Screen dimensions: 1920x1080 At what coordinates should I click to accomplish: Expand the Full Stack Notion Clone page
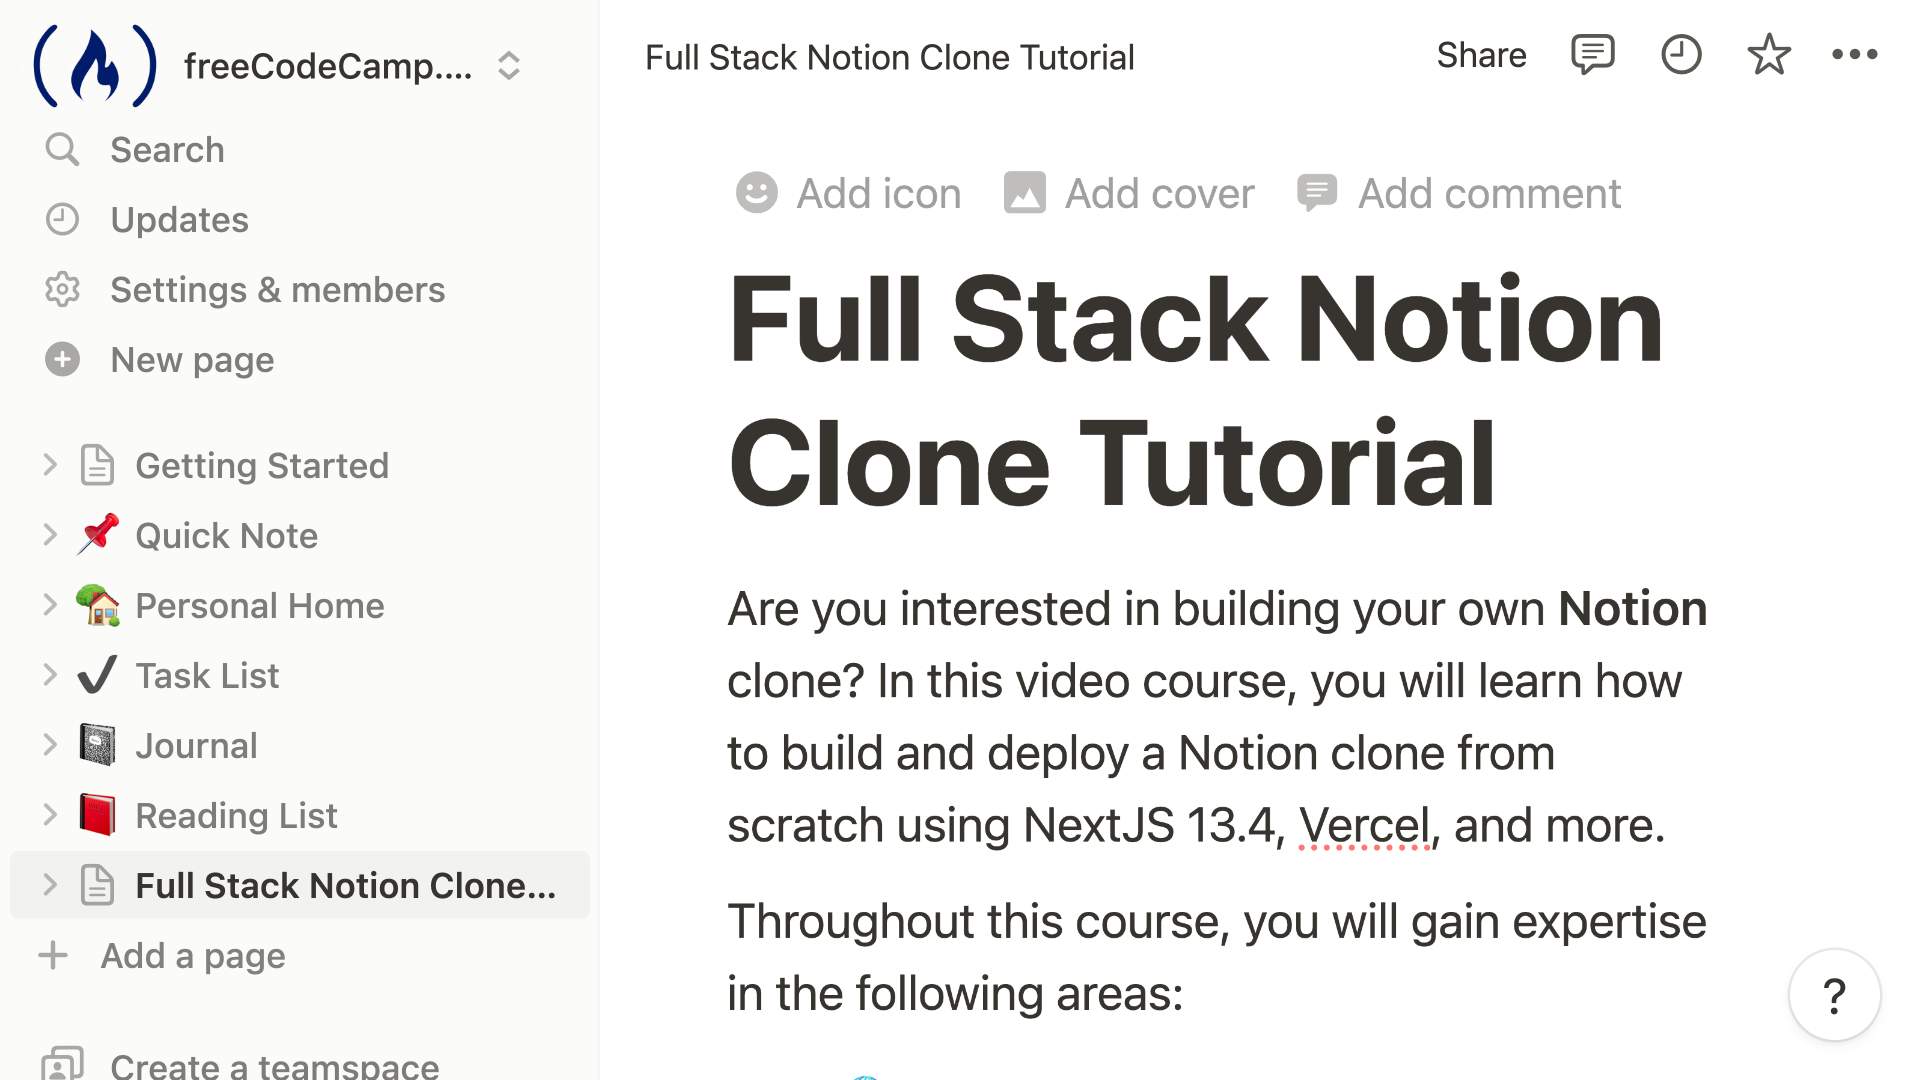point(50,885)
